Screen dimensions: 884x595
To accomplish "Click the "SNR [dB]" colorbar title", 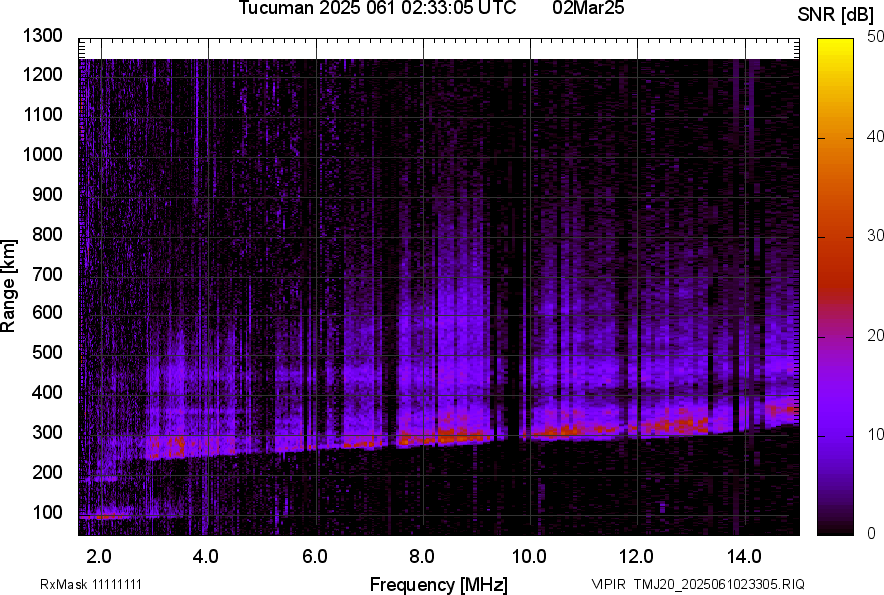I will (x=836, y=14).
